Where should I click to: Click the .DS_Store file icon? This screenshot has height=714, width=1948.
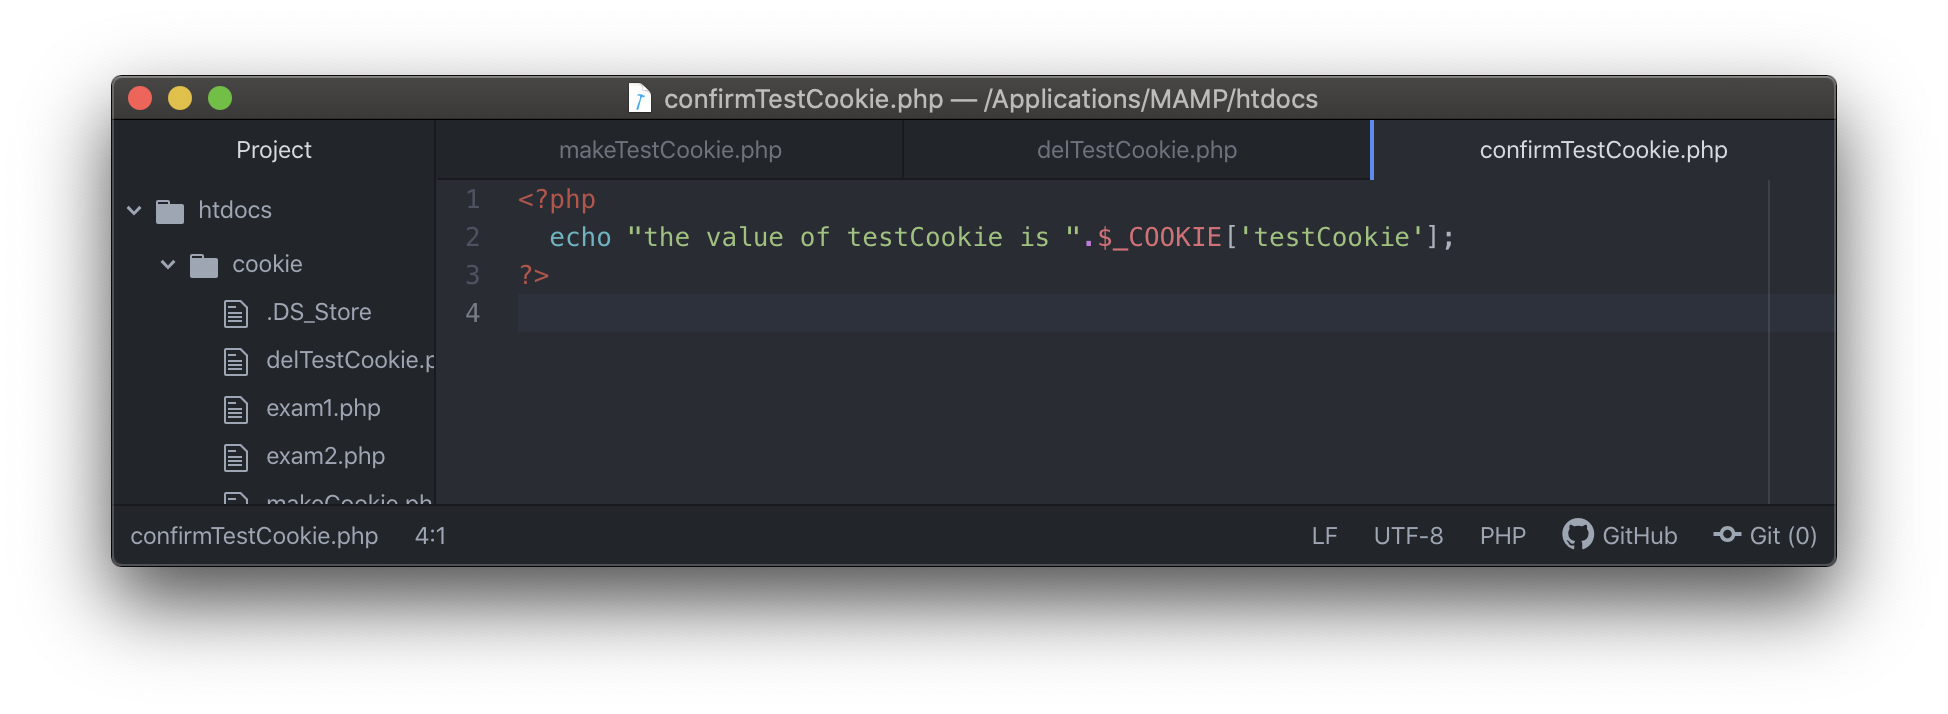tap(236, 313)
